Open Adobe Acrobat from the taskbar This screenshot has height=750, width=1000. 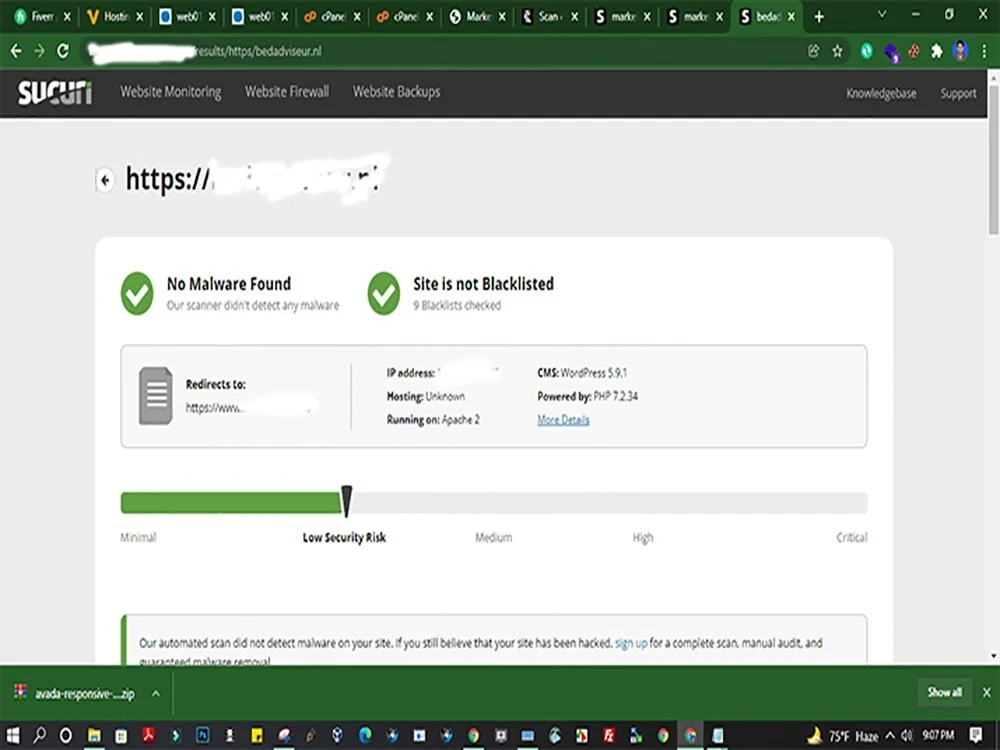[x=149, y=735]
